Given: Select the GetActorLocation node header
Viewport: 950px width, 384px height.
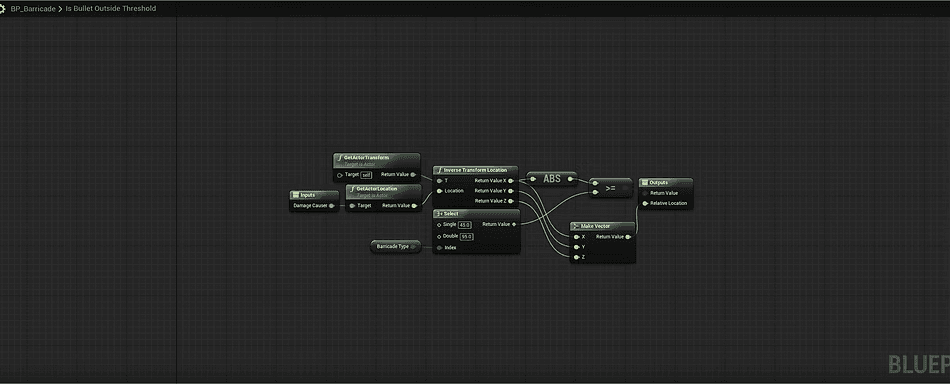Looking at the screenshot, I should click(383, 191).
